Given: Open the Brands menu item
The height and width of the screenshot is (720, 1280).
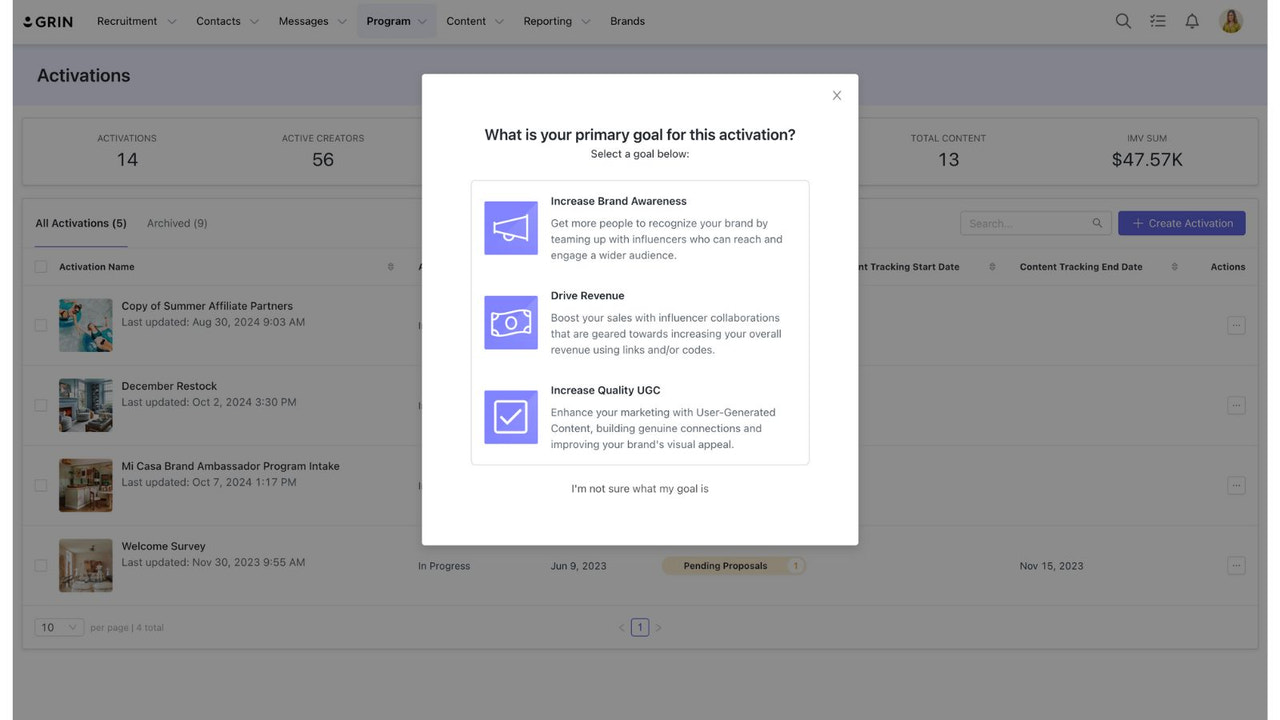Looking at the screenshot, I should click(x=627, y=20).
